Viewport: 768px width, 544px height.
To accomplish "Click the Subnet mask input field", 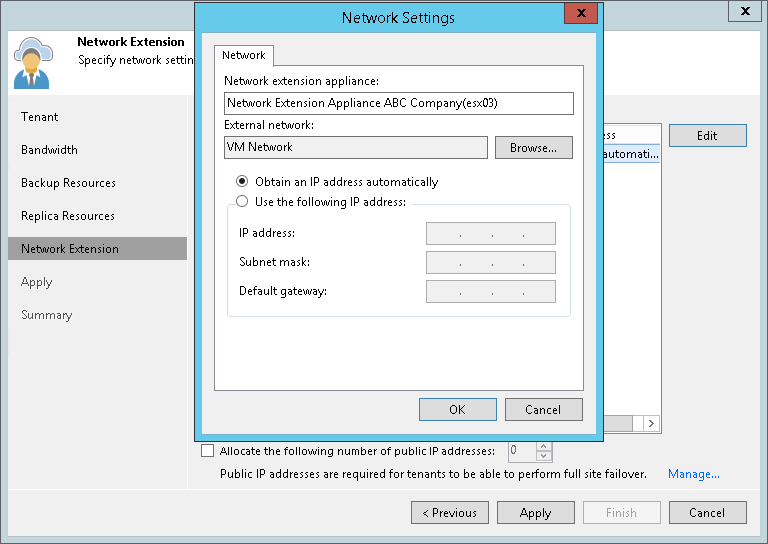I will point(491,262).
